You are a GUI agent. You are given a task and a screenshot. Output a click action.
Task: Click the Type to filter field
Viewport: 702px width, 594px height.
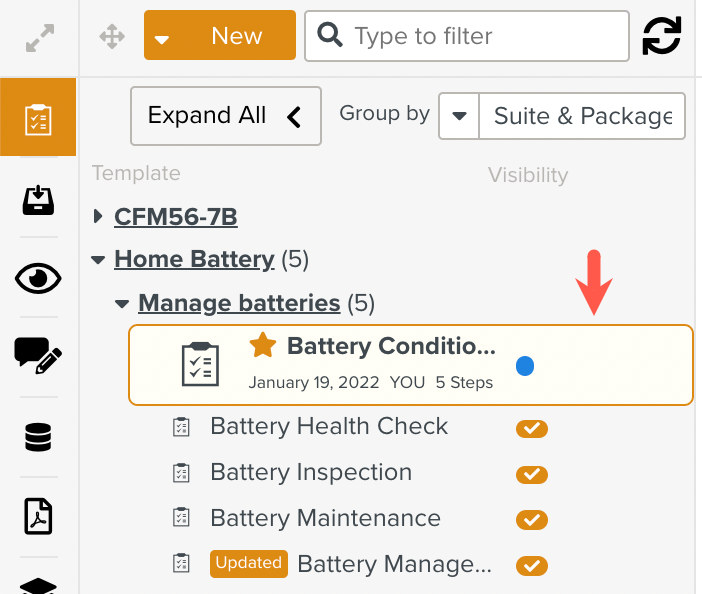coord(480,37)
